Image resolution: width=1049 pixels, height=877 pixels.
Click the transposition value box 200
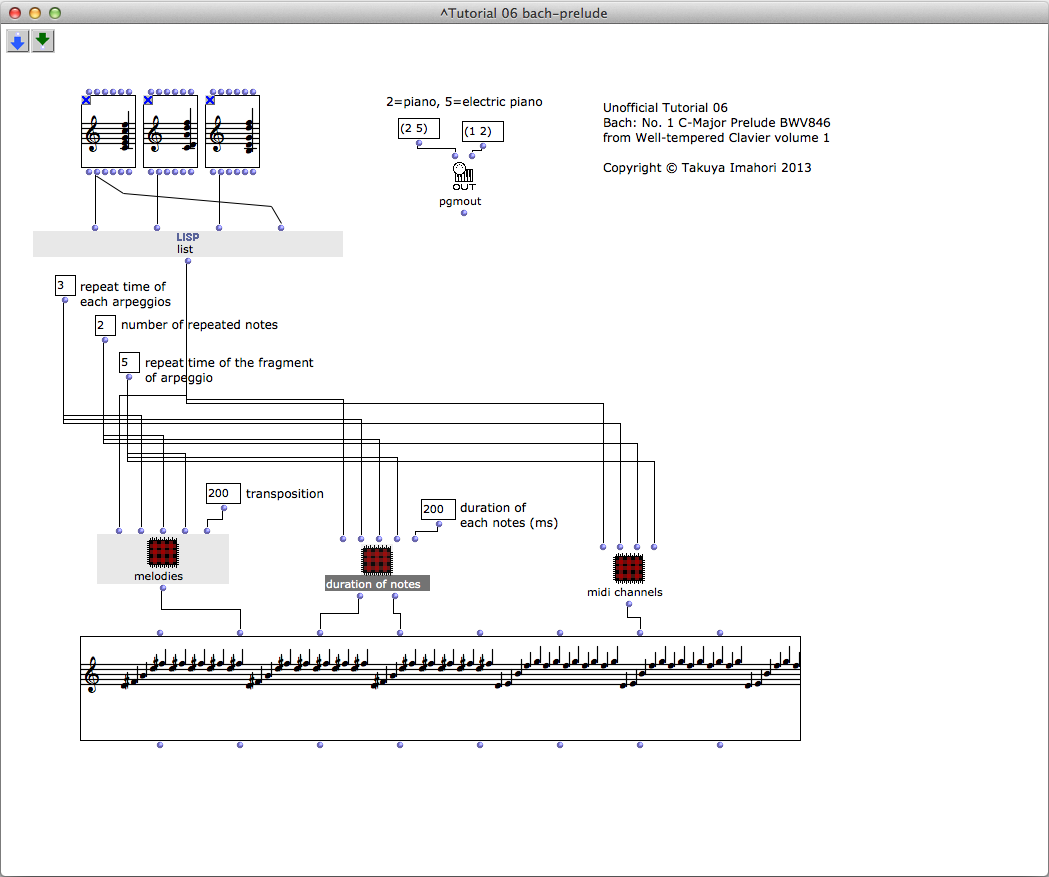[223, 493]
